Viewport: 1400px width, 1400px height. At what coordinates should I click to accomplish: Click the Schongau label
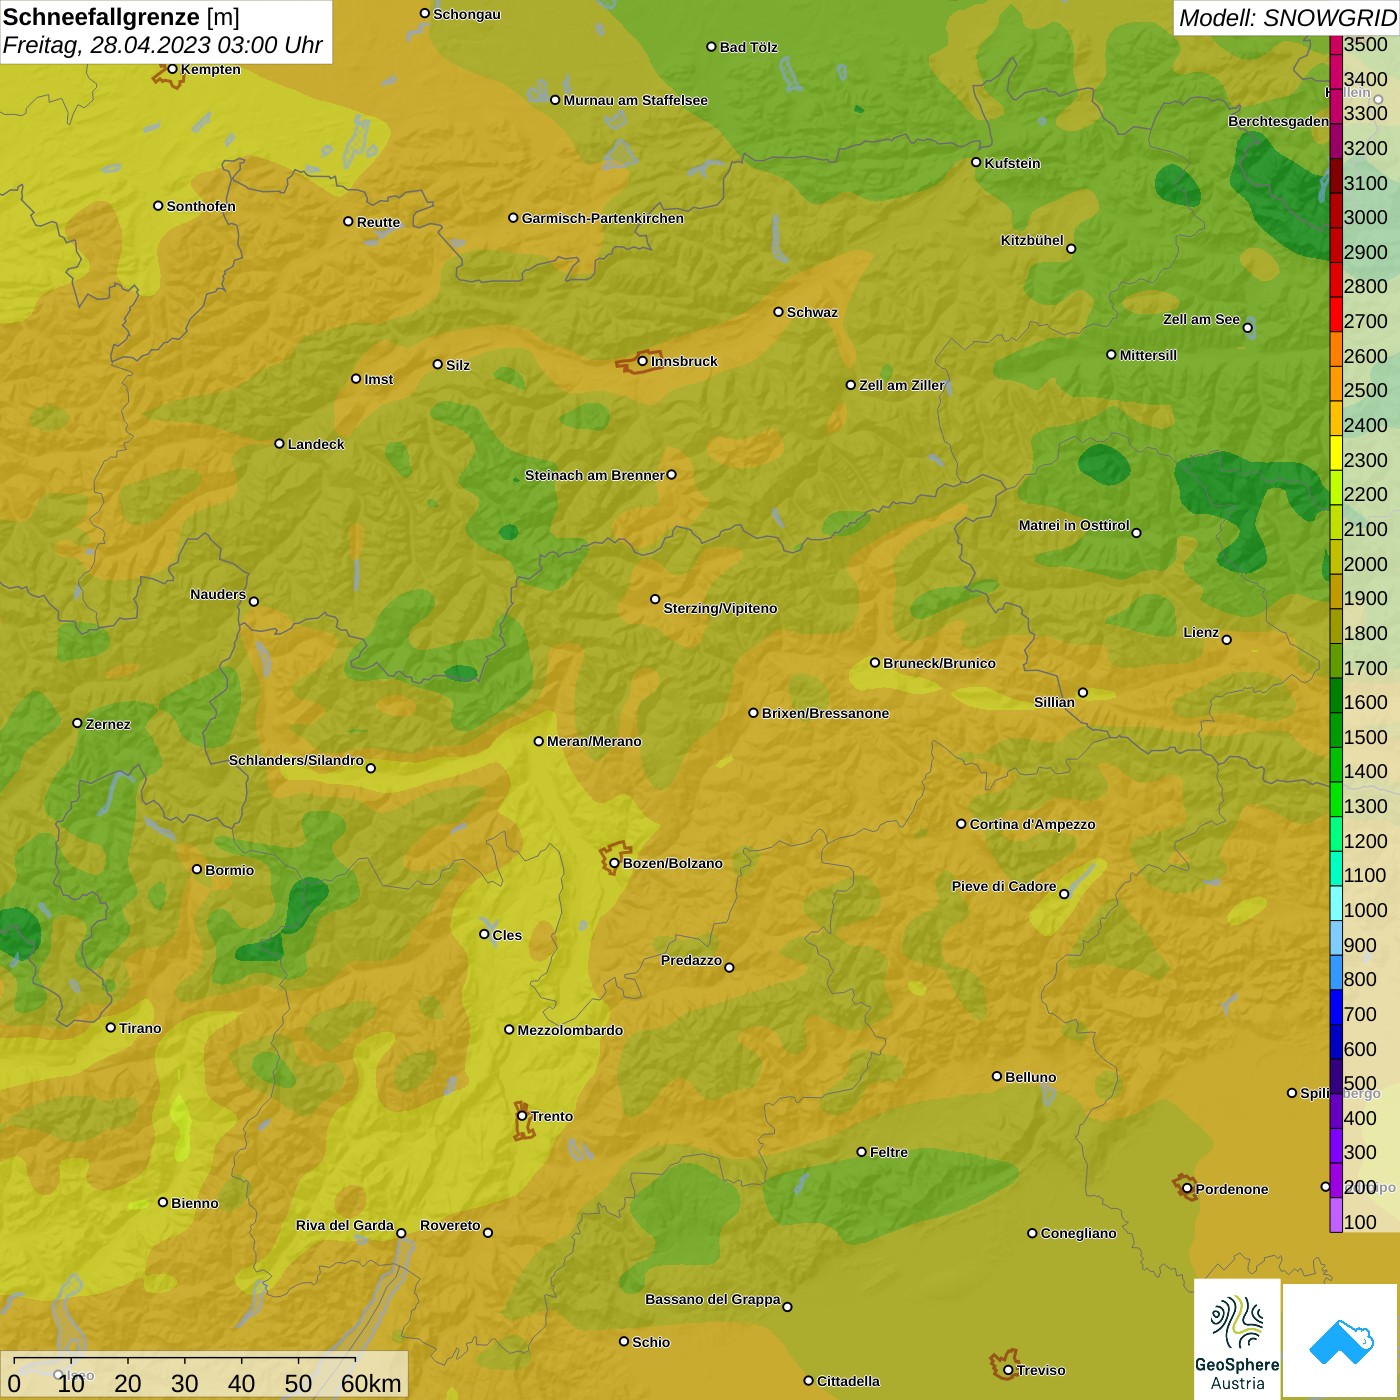pos(467,14)
